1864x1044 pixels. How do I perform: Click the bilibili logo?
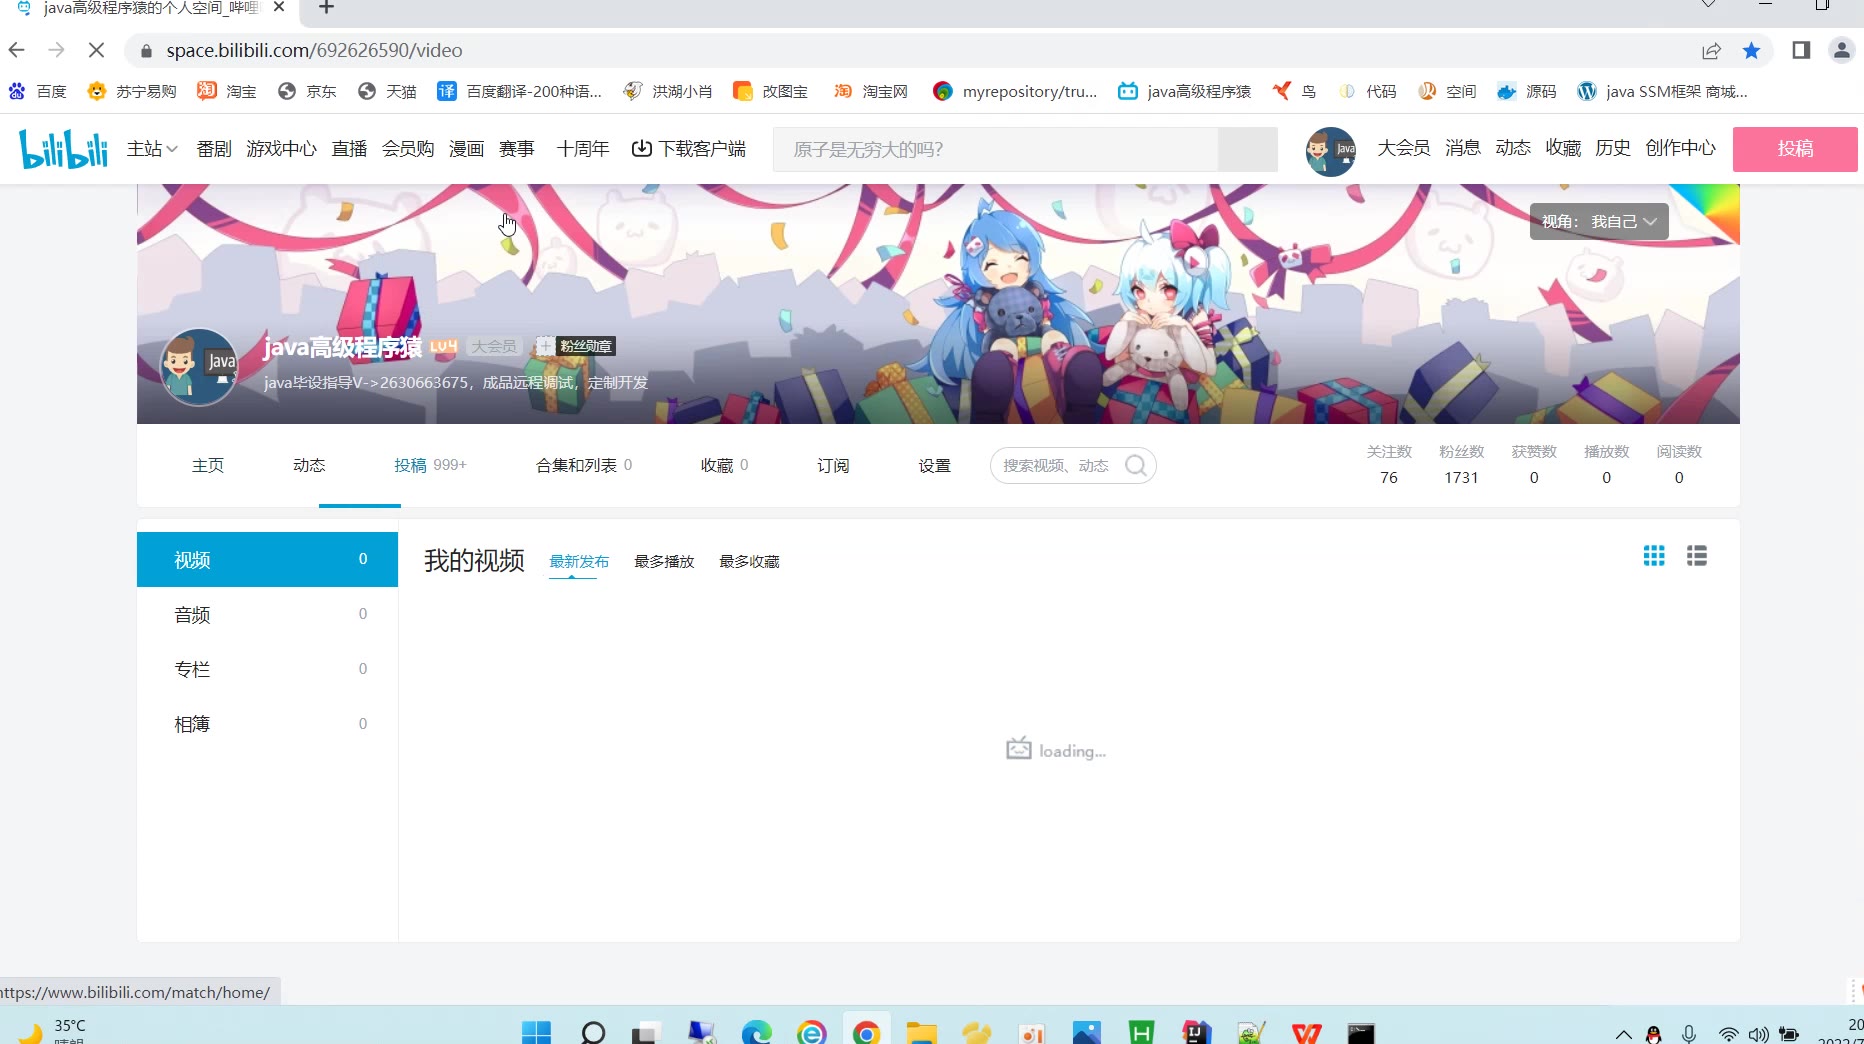(64, 149)
